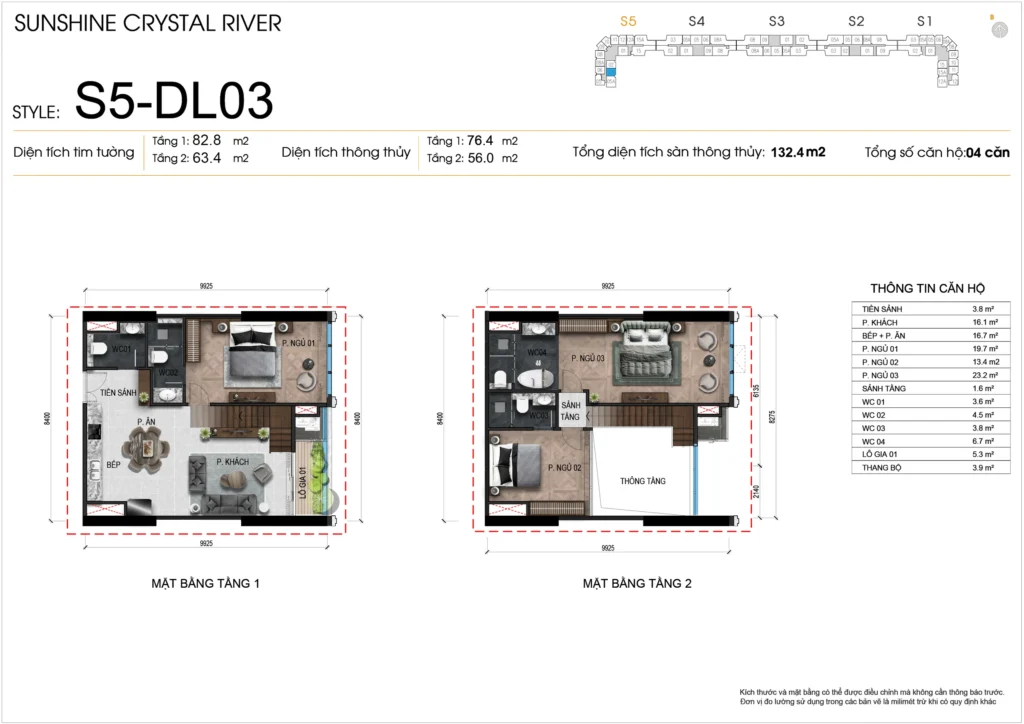The image size is (1024, 724).
Task: Click the compass icon in top-right corner
Action: pyautogui.click(x=998, y=29)
